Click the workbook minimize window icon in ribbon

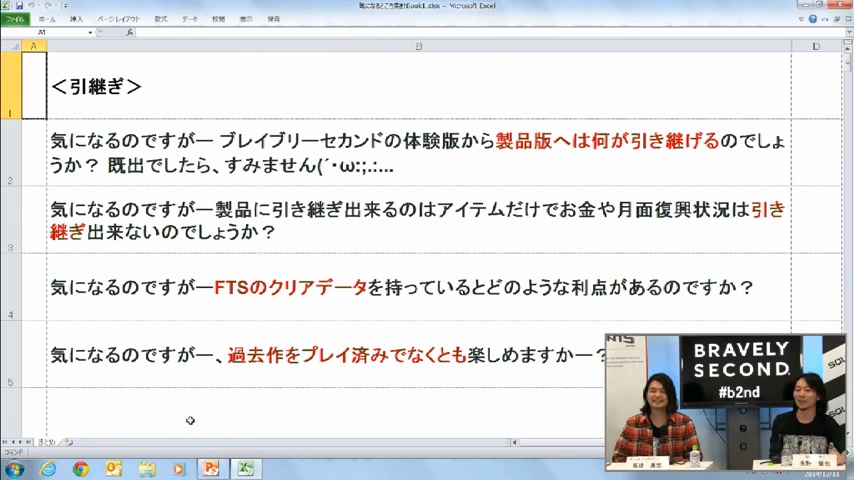pyautogui.click(x=825, y=19)
